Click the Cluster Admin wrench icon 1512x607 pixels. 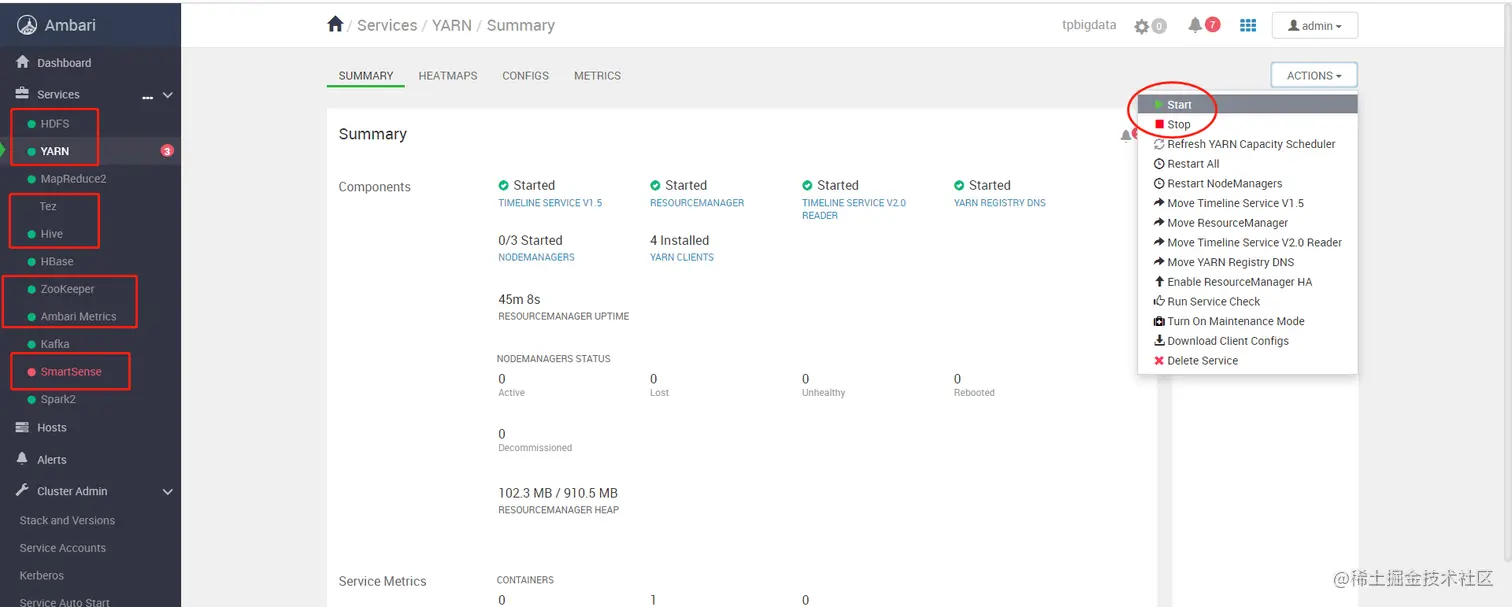coord(23,491)
